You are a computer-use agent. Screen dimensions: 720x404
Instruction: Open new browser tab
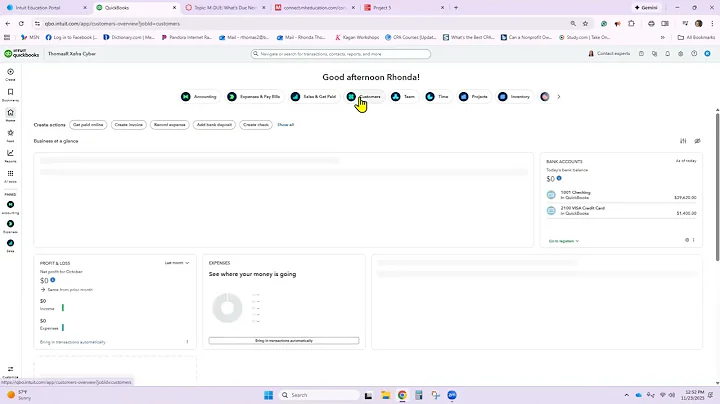tap(456, 8)
